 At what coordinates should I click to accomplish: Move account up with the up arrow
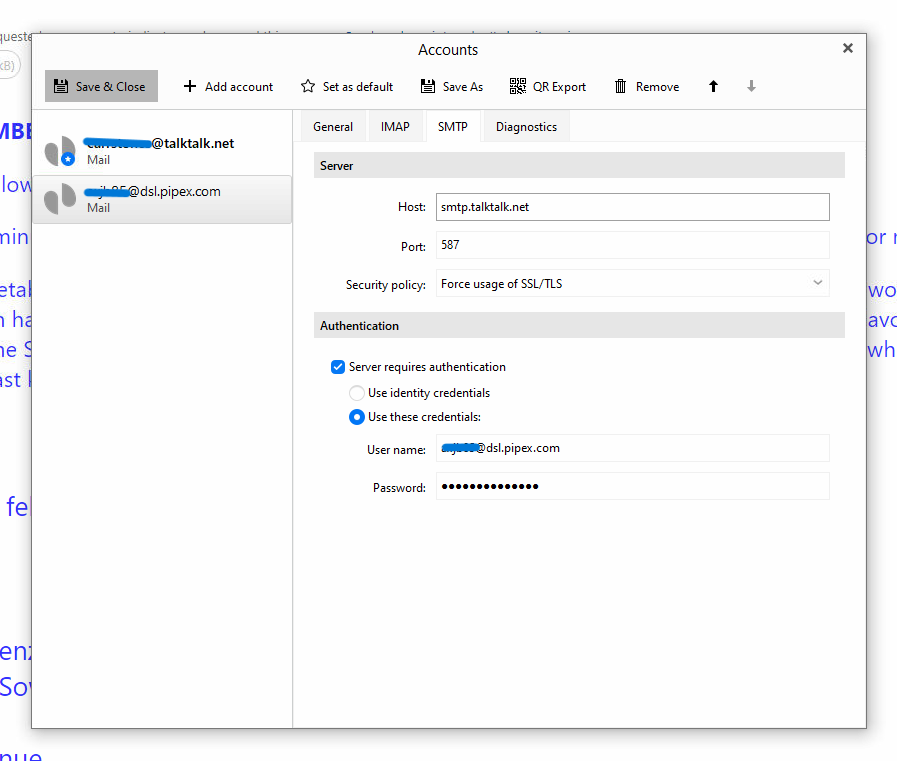pyautogui.click(x=713, y=87)
